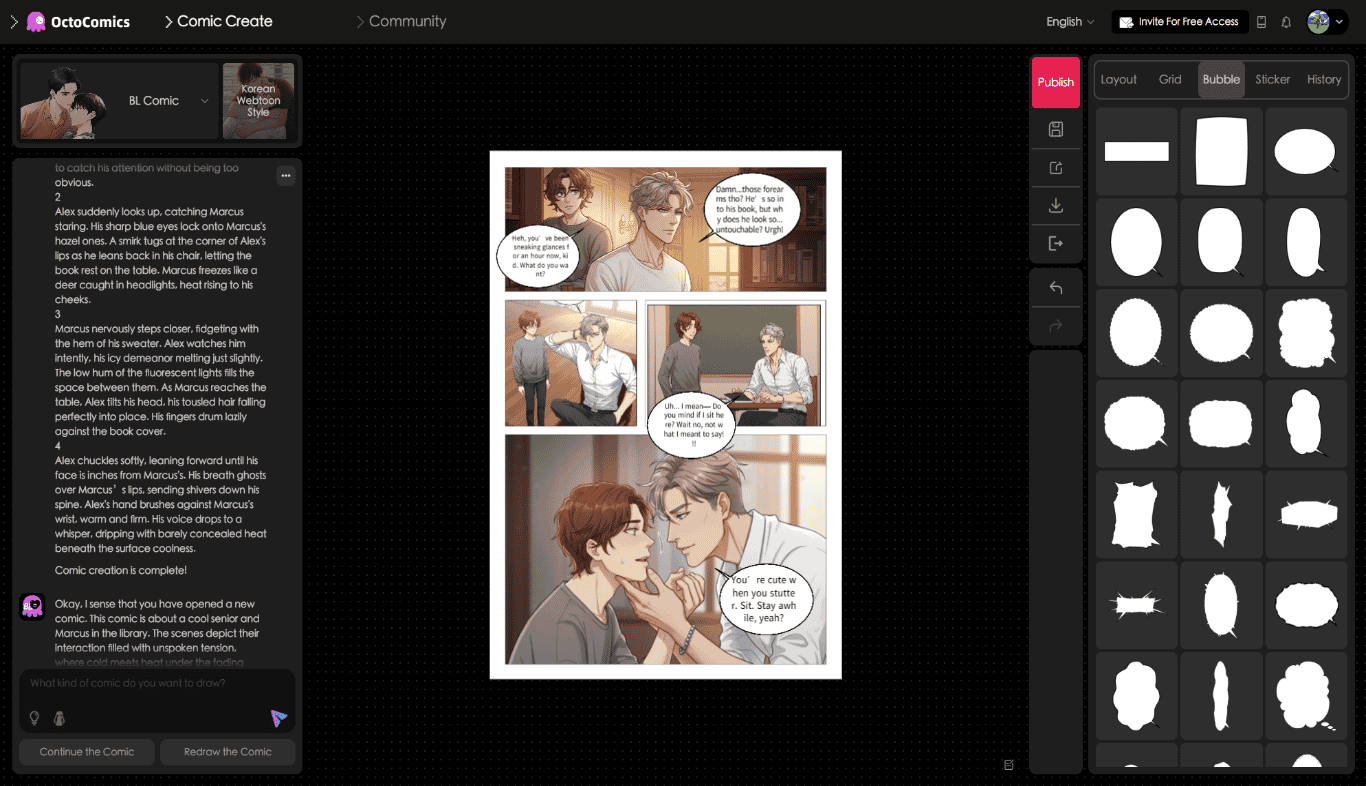1366x786 pixels.
Task: Open the Community section
Action: tap(401, 21)
